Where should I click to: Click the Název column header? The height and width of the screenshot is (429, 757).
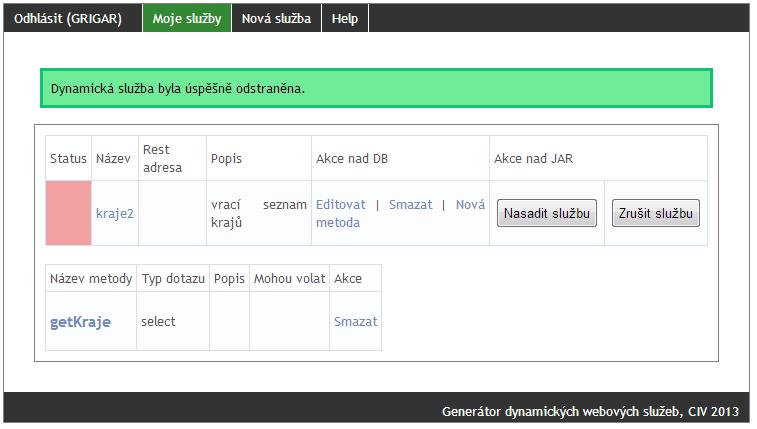[115, 158]
